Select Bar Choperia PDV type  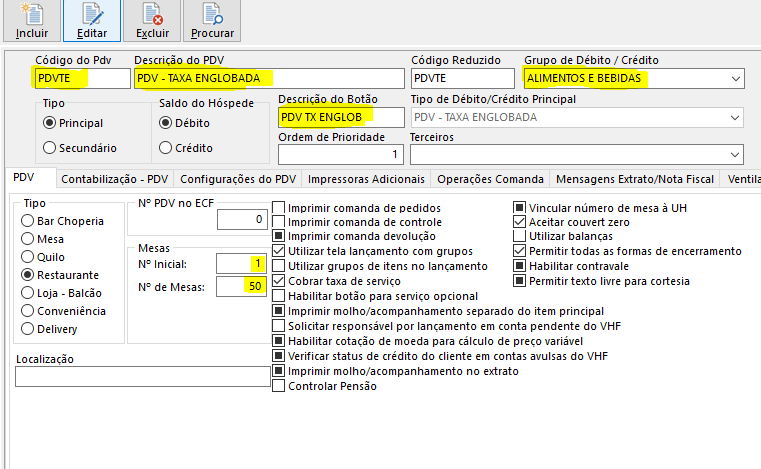coord(28,221)
